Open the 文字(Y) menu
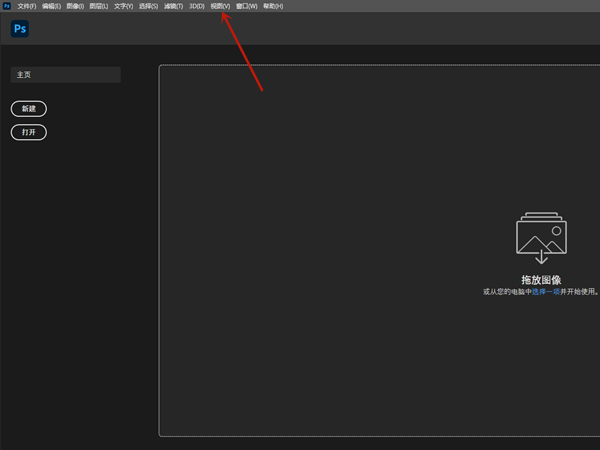The width and height of the screenshot is (600, 450). (123, 6)
